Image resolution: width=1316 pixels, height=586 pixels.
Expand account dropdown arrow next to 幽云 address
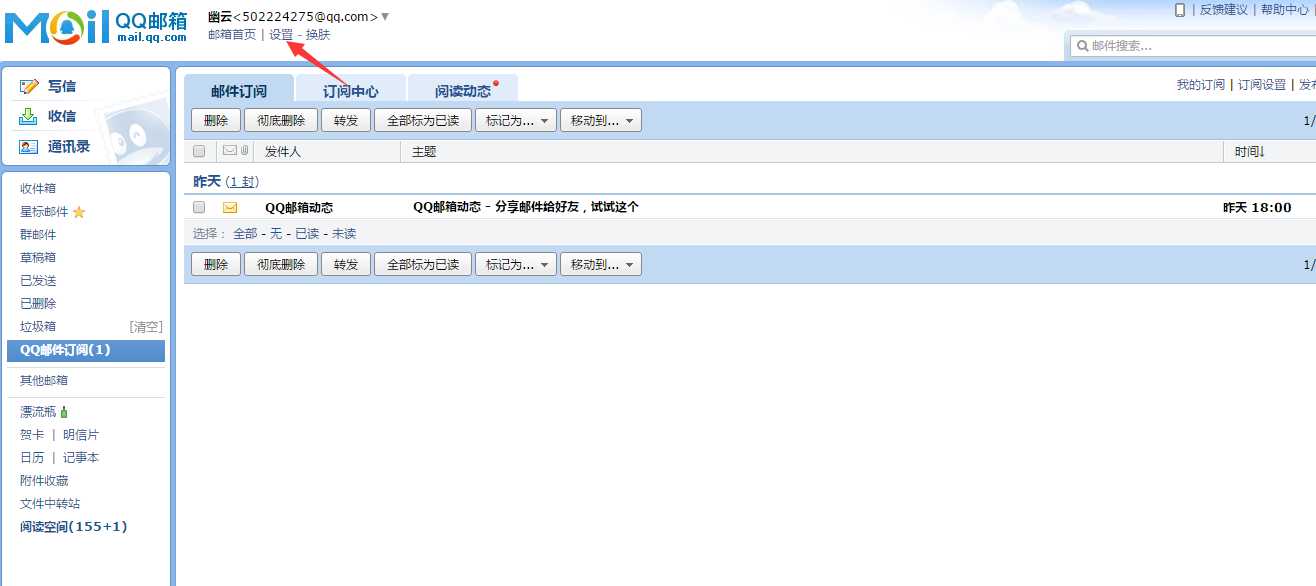pos(386,16)
